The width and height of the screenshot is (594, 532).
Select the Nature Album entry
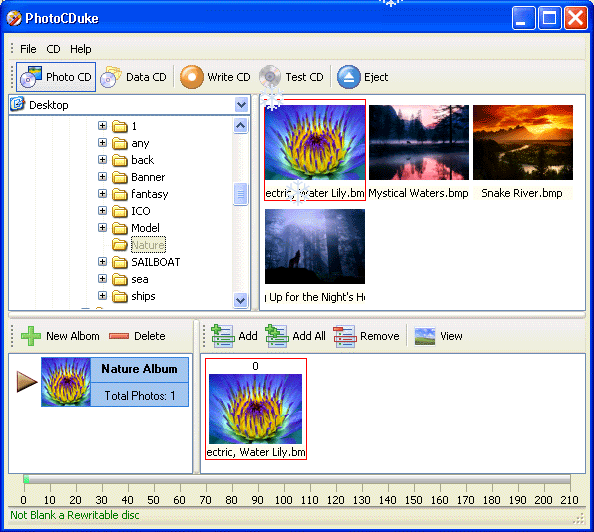tap(115, 382)
